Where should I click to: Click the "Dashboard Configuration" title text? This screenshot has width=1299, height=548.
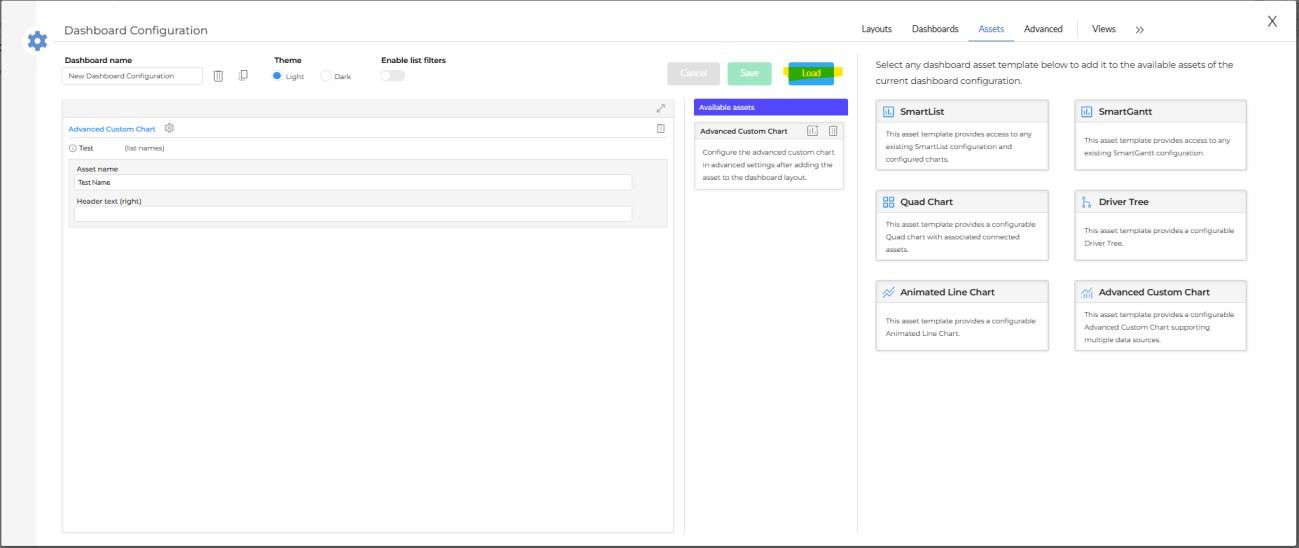tap(136, 31)
